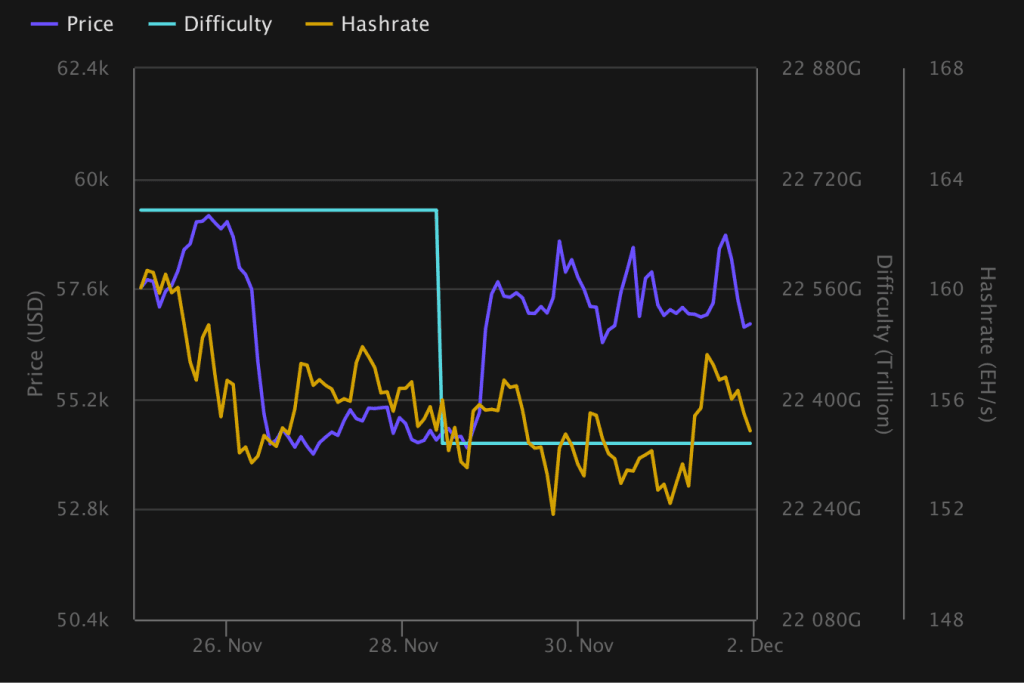Click the cyan difficulty step-down line
The height and width of the screenshot is (683, 1024).
[437, 320]
